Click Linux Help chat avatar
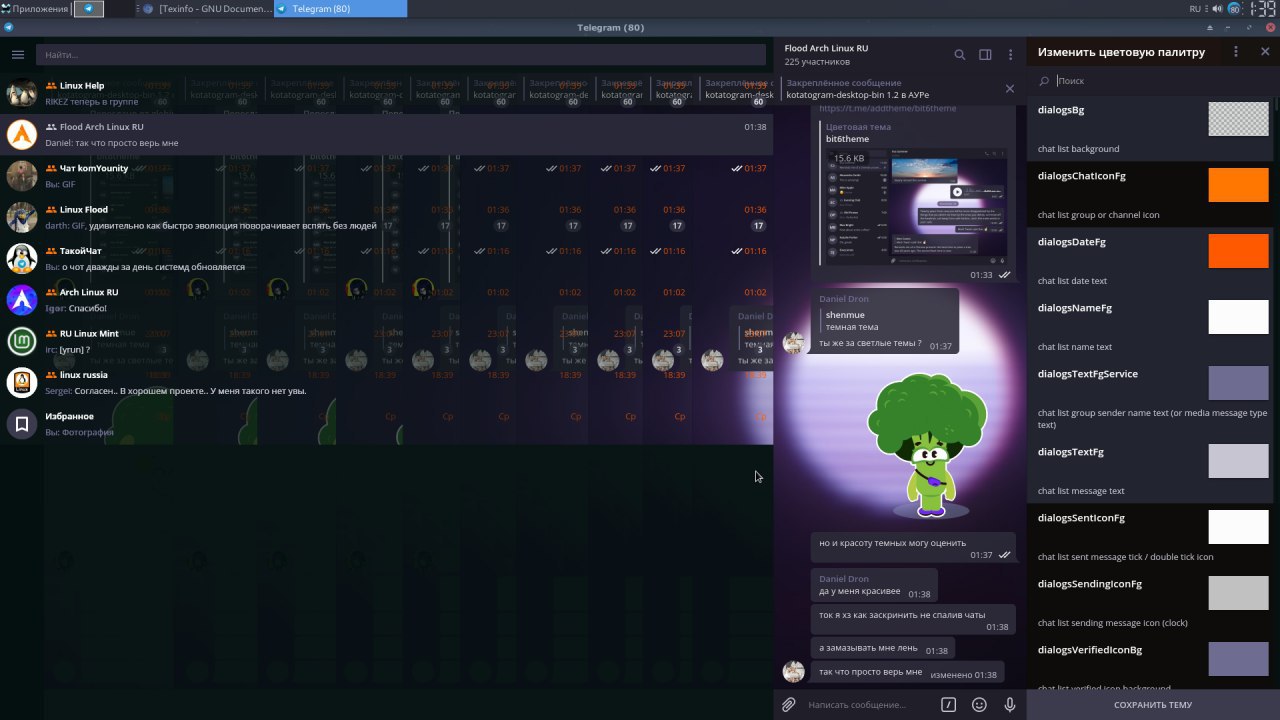The image size is (1280, 720). tap(22, 93)
